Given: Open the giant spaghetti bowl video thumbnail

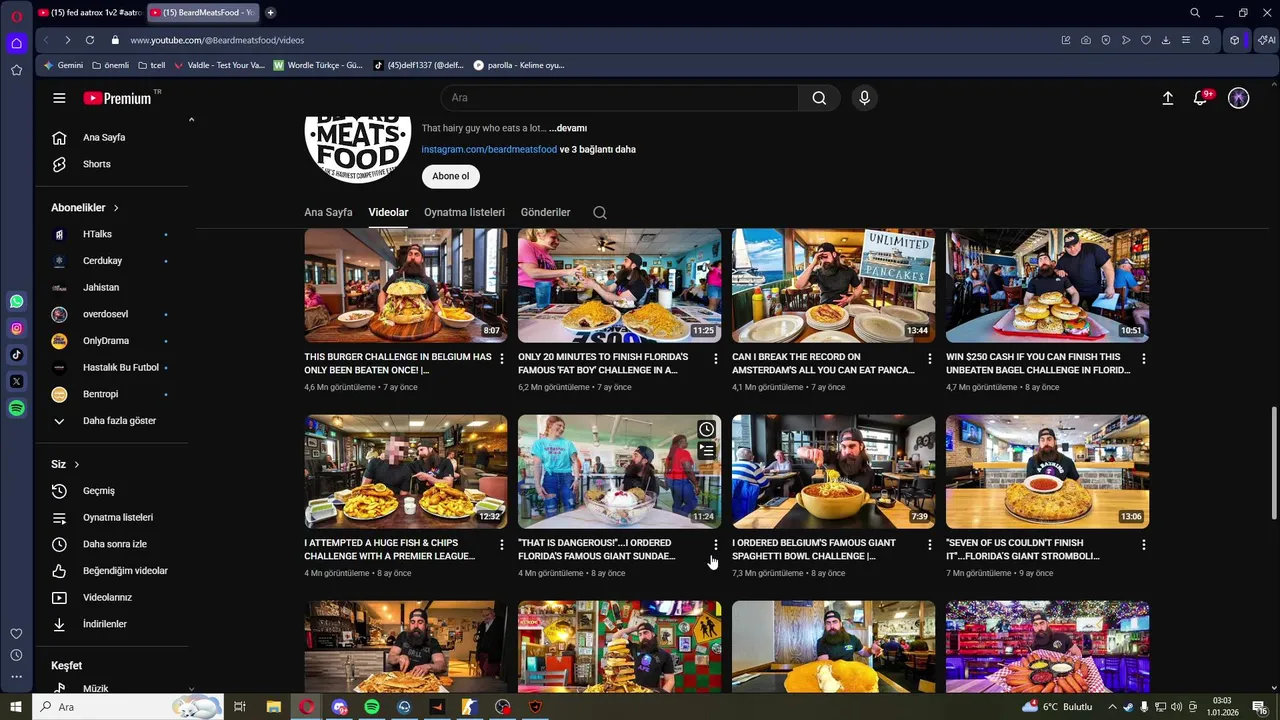Looking at the screenshot, I should (834, 472).
